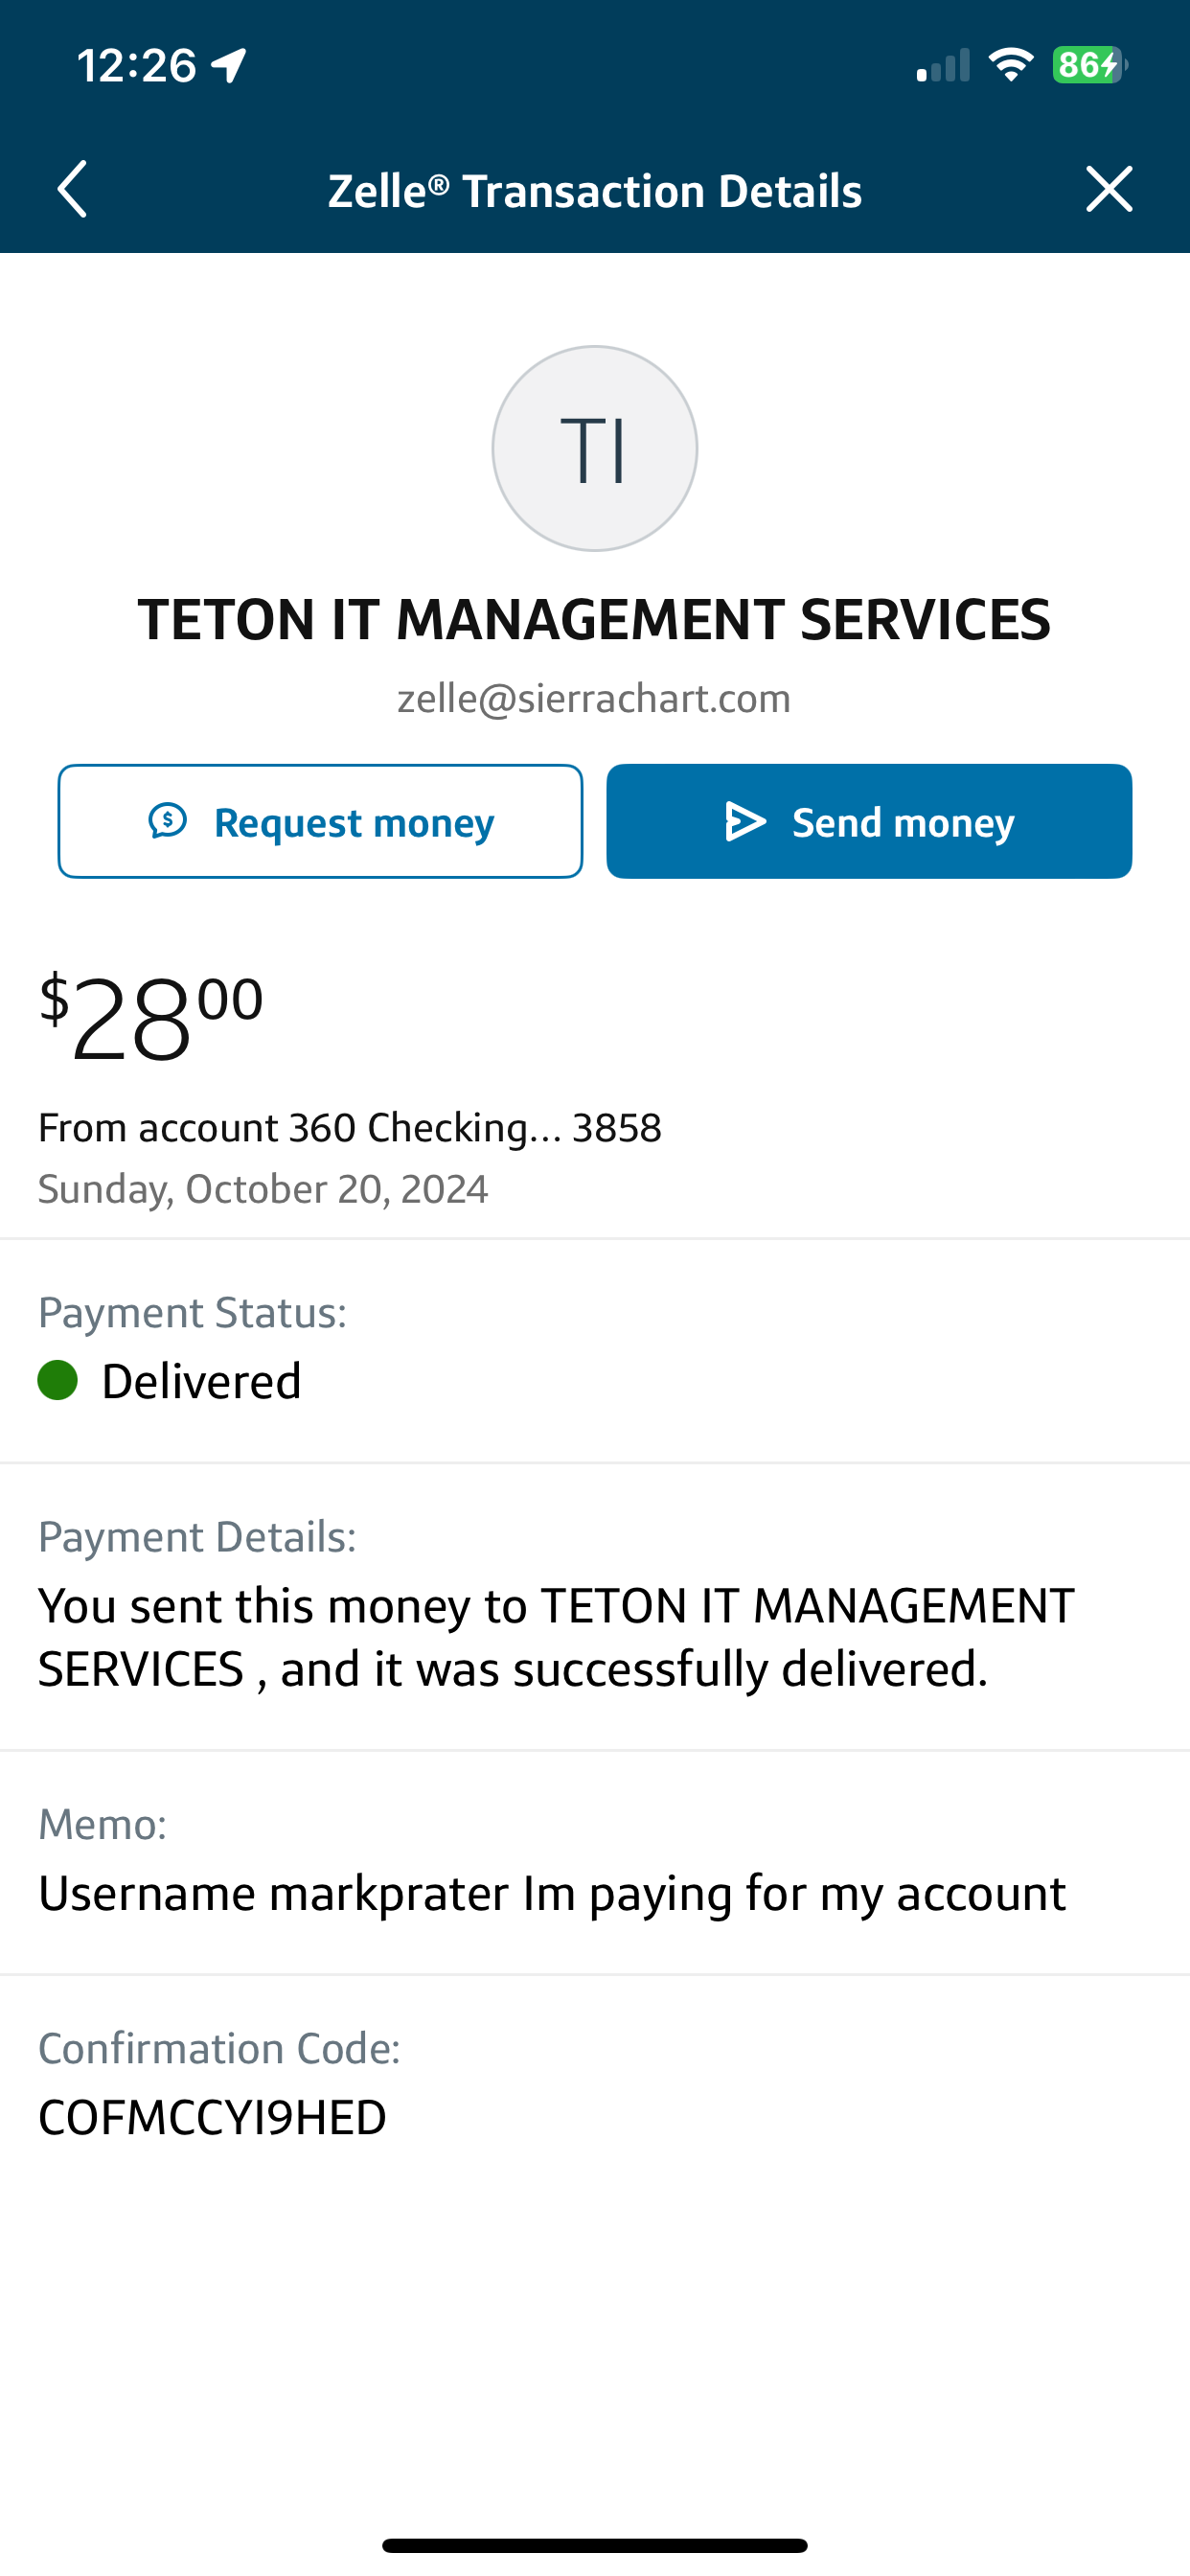Image resolution: width=1190 pixels, height=2576 pixels.
Task: Tap the Wi-Fi icon in status bar
Action: (1011, 65)
